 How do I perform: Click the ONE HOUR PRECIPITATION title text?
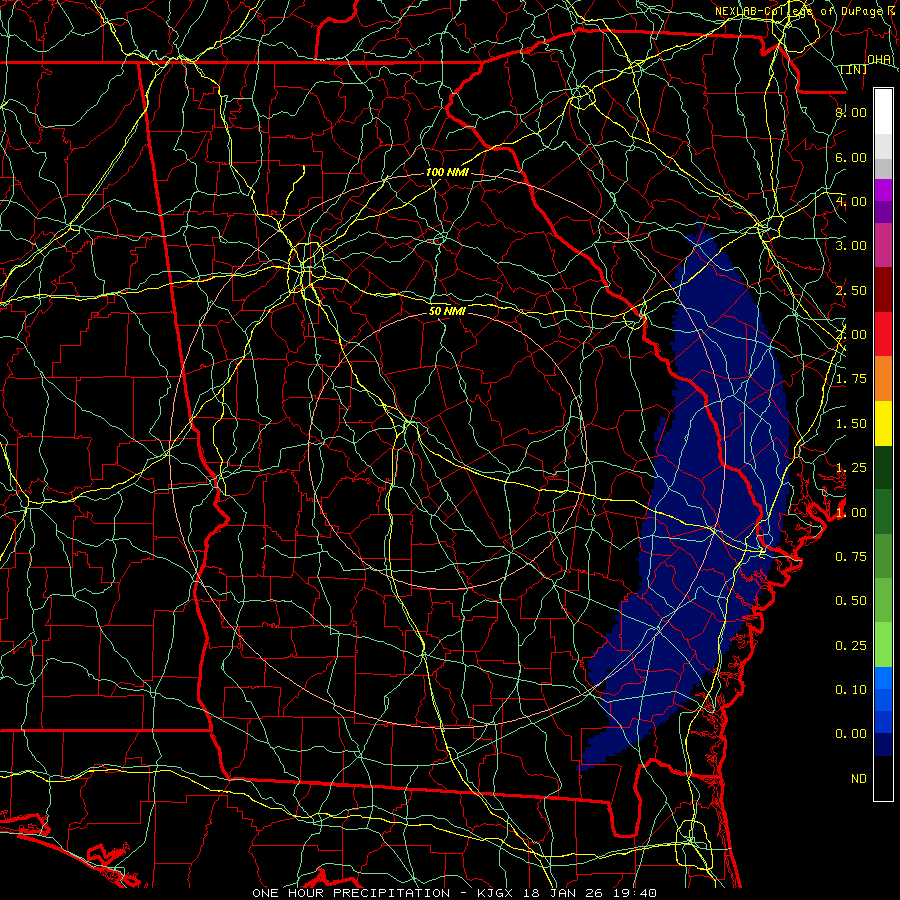(351, 893)
